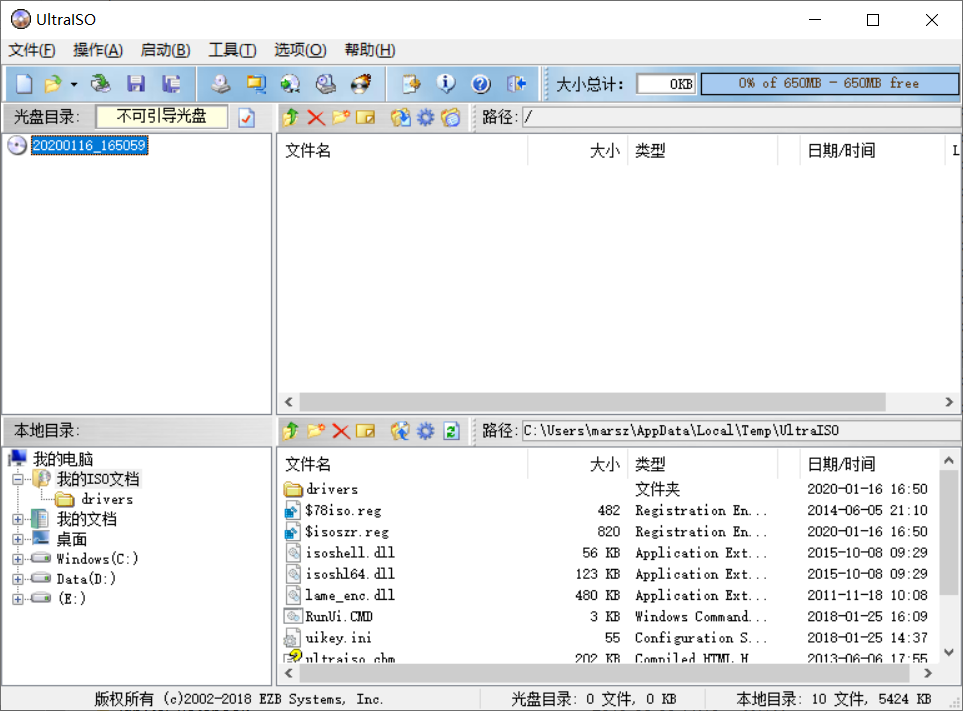Open the 启动(B) menu
Image resolution: width=963 pixels, height=711 pixels.
coord(165,50)
